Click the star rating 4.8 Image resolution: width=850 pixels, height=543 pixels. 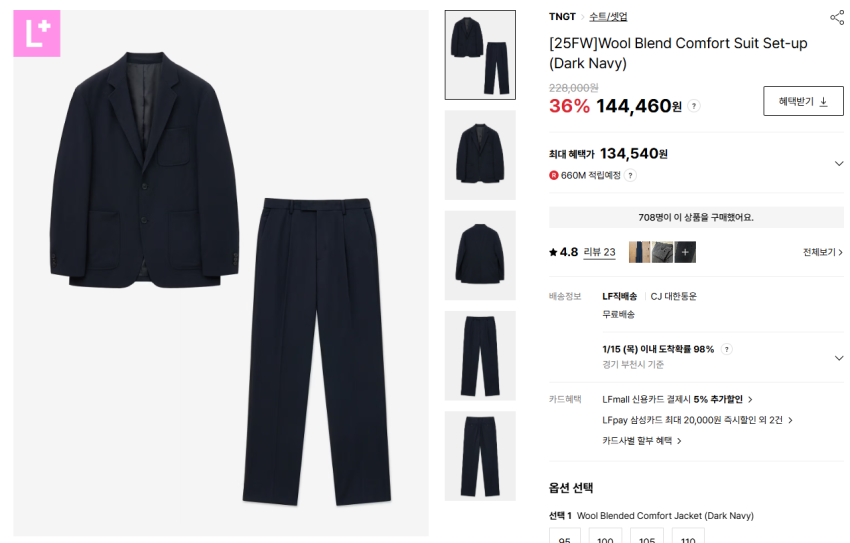tap(564, 252)
